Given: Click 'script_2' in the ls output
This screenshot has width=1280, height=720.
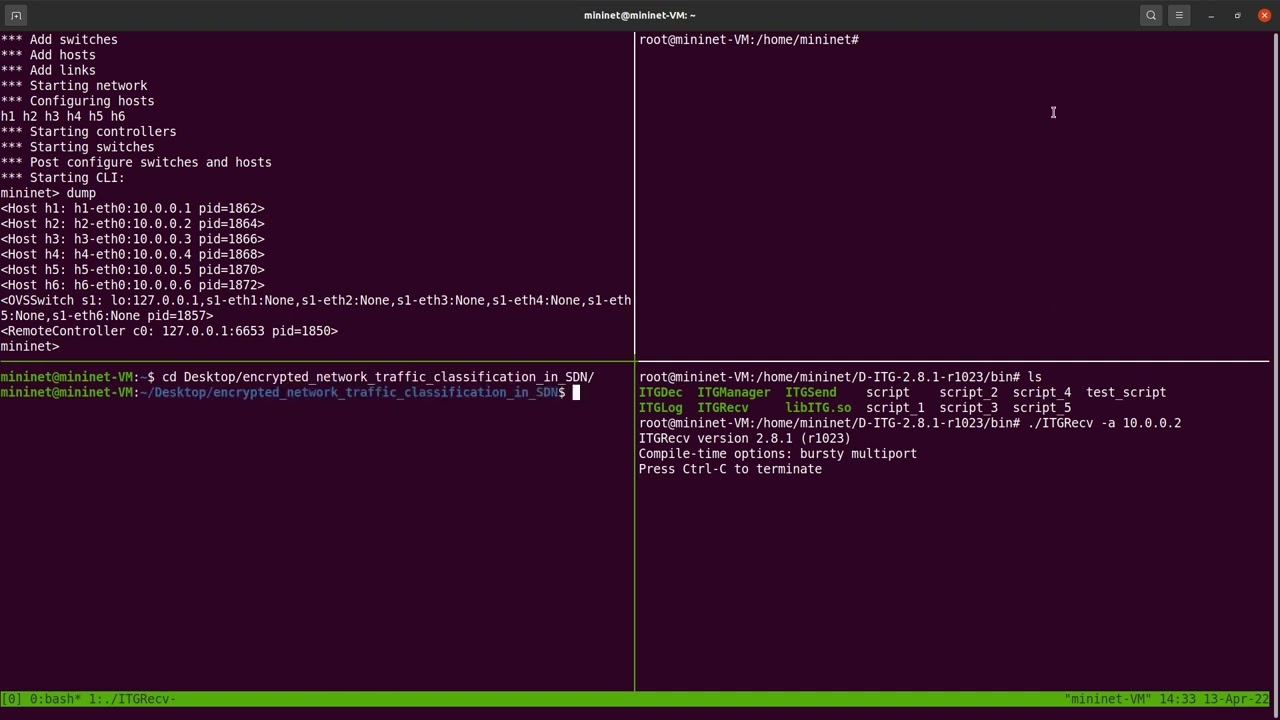Looking at the screenshot, I should pyautogui.click(x=968, y=393).
